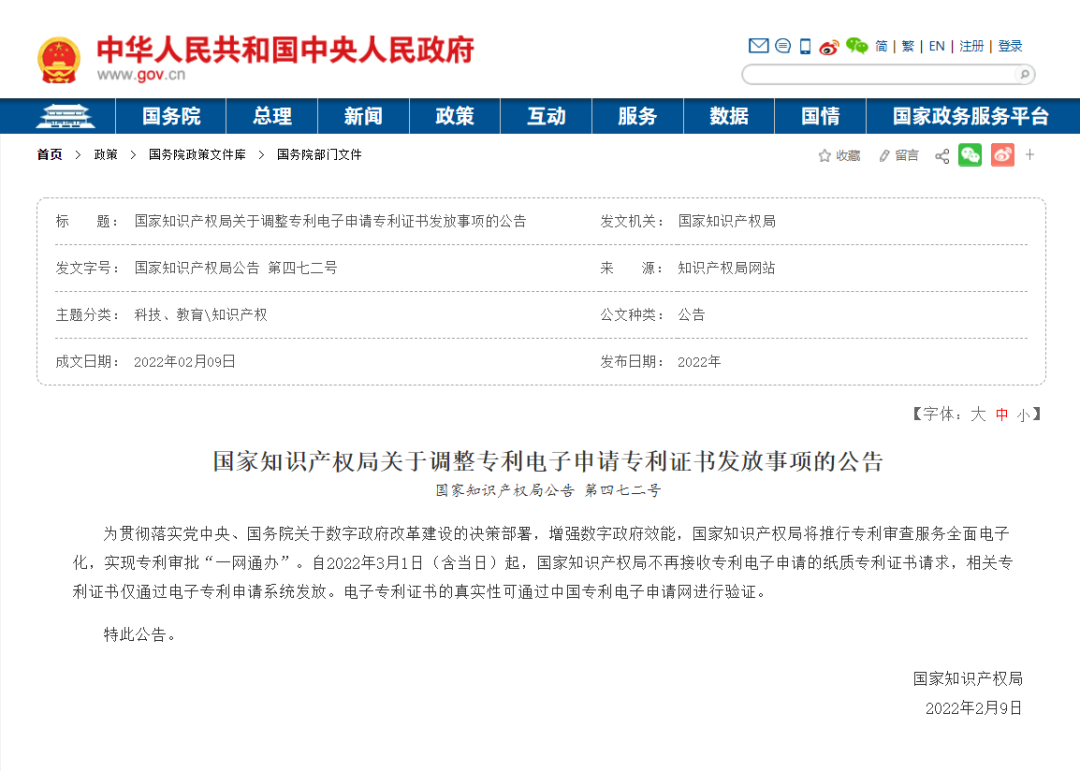Open 国家政务服务平台 menu tab
Image resolution: width=1080 pixels, height=771 pixels.
tap(970, 116)
